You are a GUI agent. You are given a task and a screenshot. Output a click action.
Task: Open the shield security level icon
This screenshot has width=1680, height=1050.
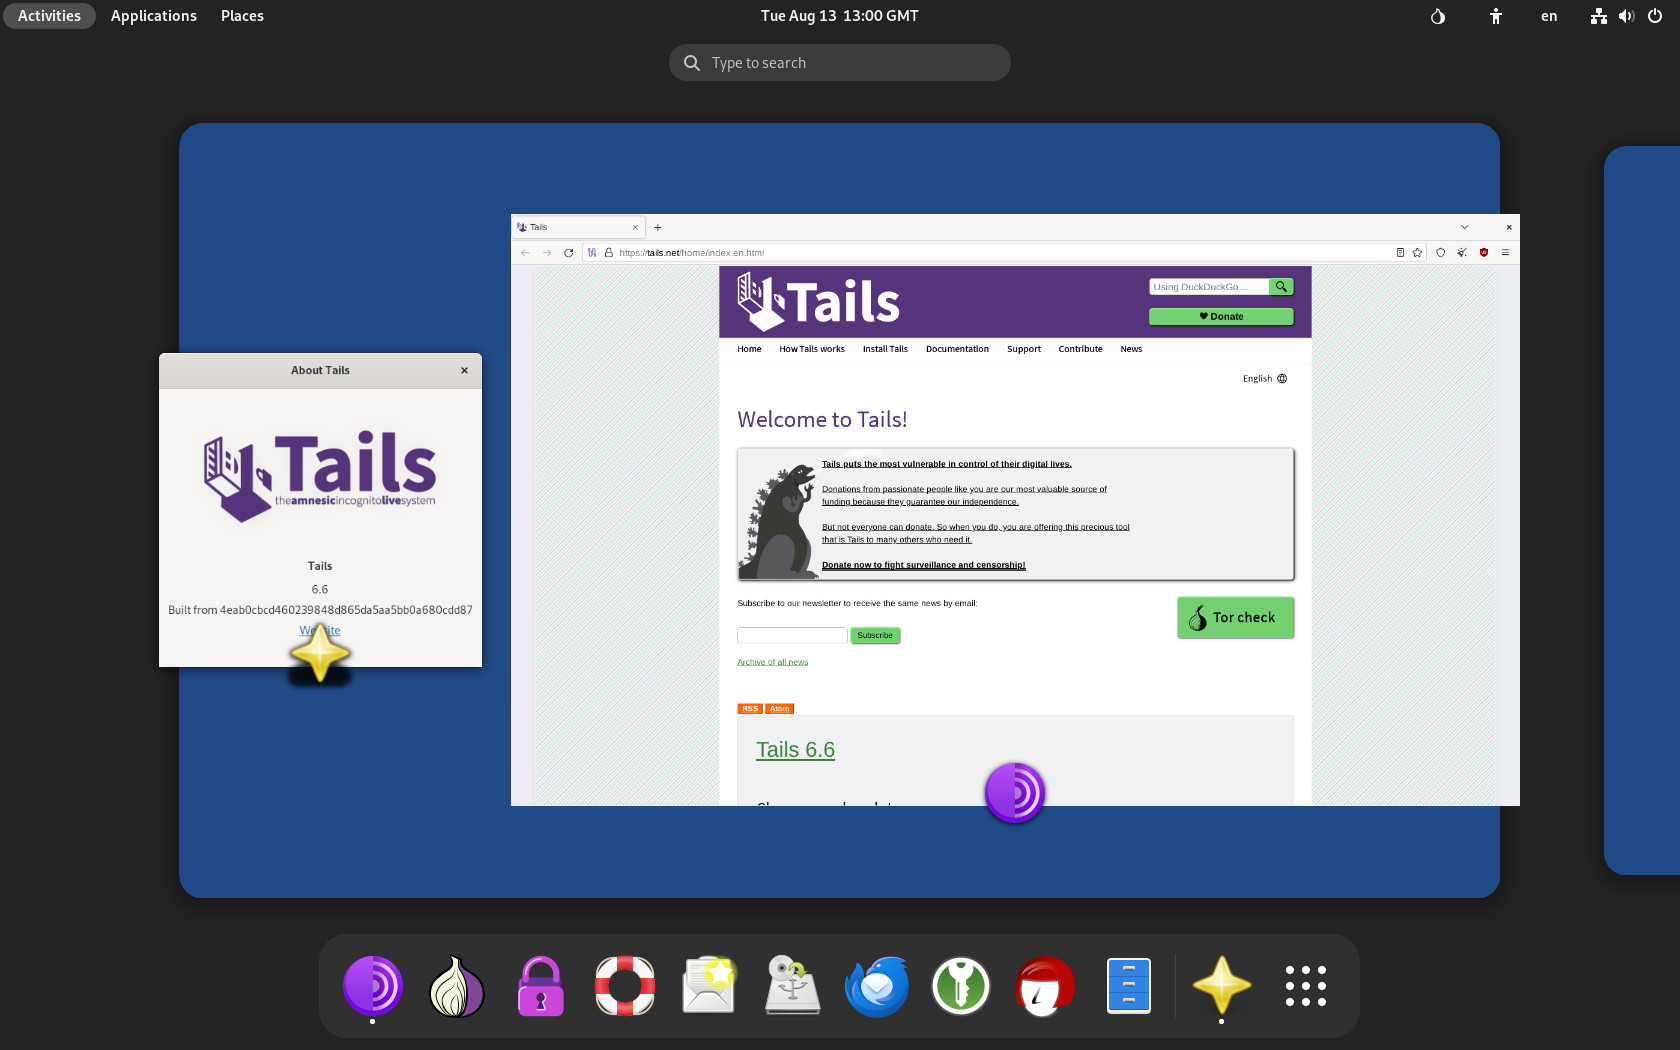(1441, 253)
